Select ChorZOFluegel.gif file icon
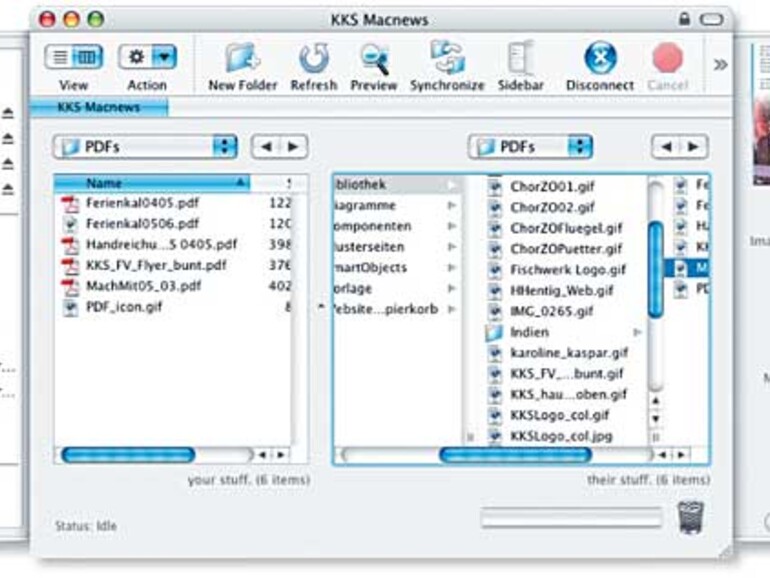Image resolution: width=770 pixels, height=578 pixels. [x=495, y=228]
